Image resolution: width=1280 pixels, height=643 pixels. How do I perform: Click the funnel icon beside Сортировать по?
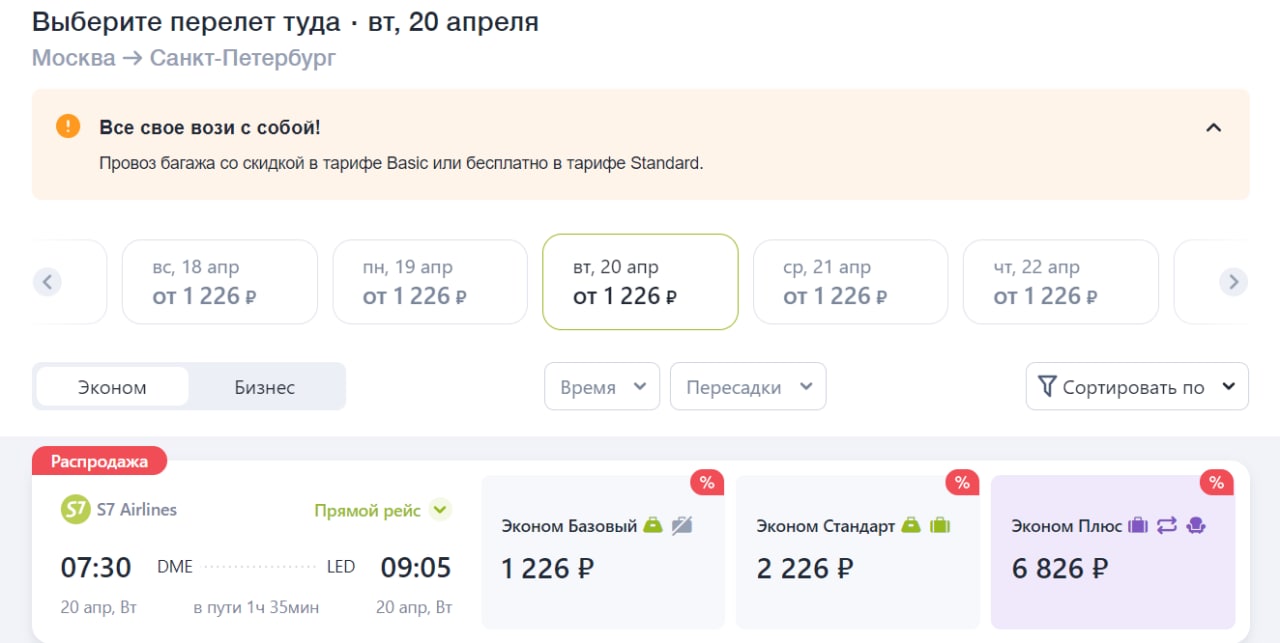point(1047,386)
